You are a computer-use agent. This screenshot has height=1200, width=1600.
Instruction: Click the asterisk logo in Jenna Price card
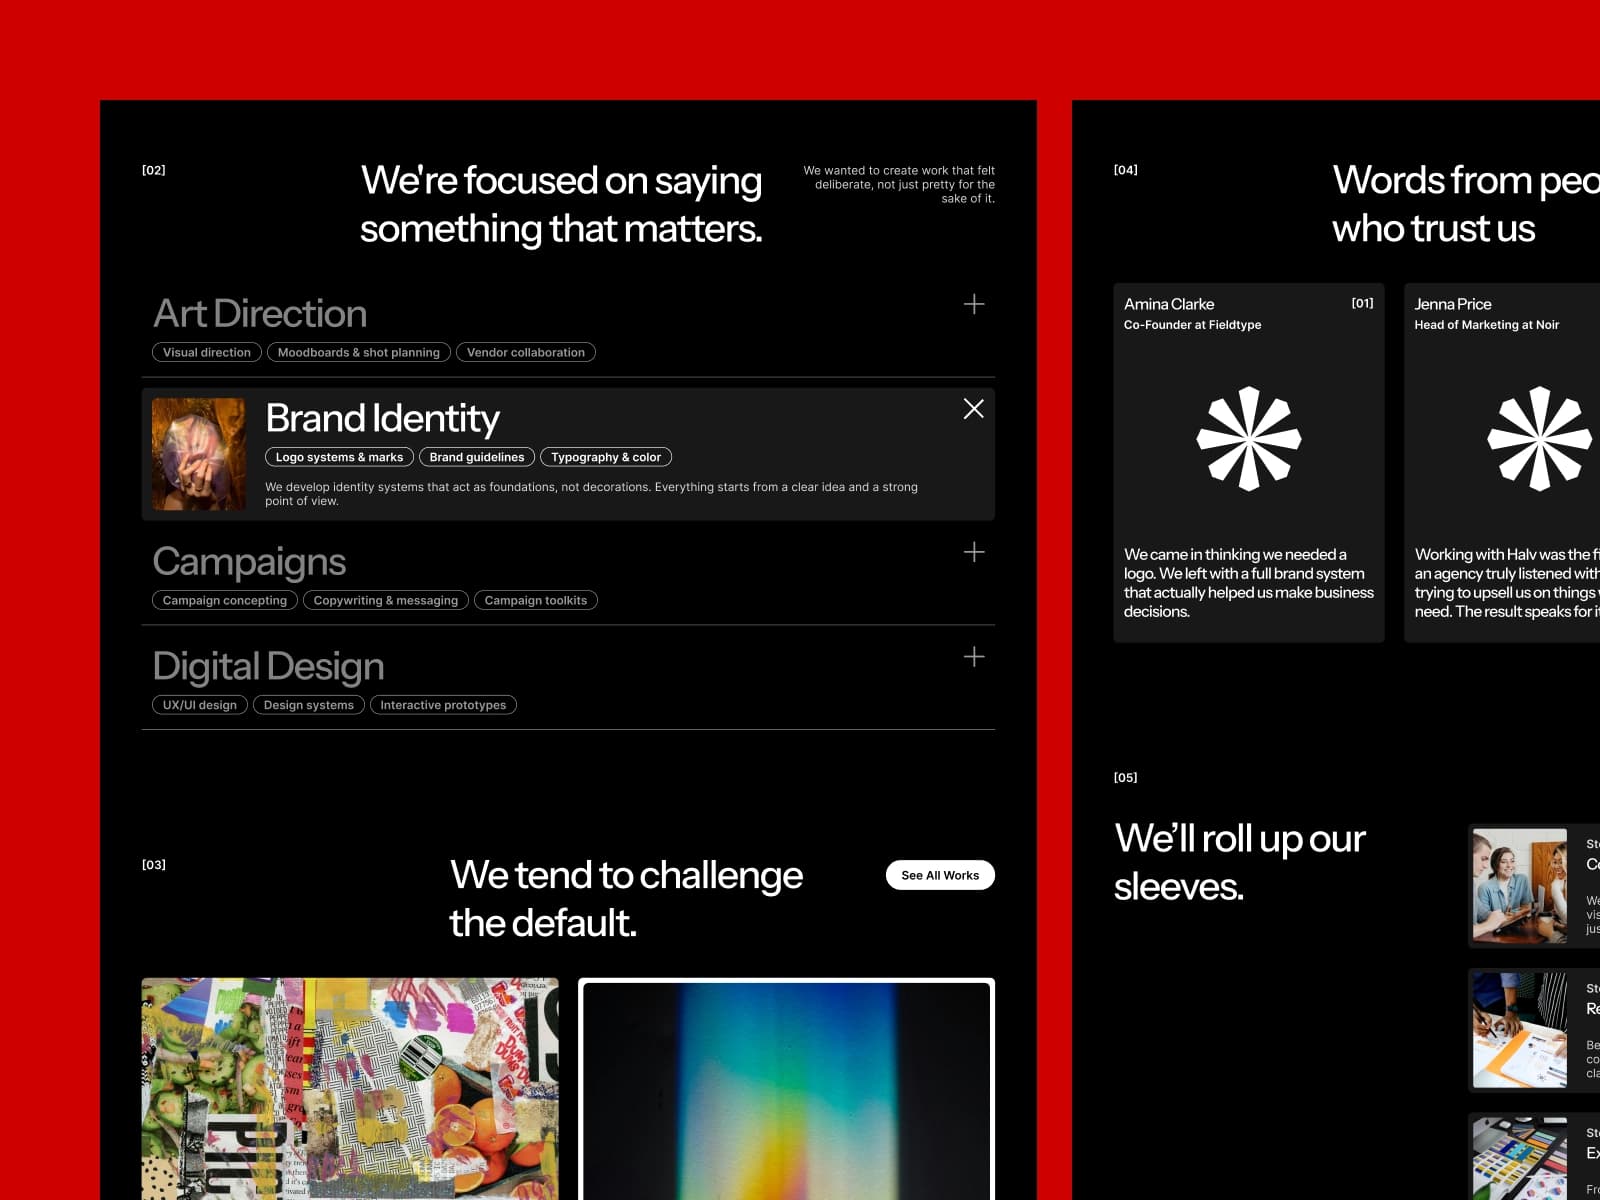(x=1540, y=438)
